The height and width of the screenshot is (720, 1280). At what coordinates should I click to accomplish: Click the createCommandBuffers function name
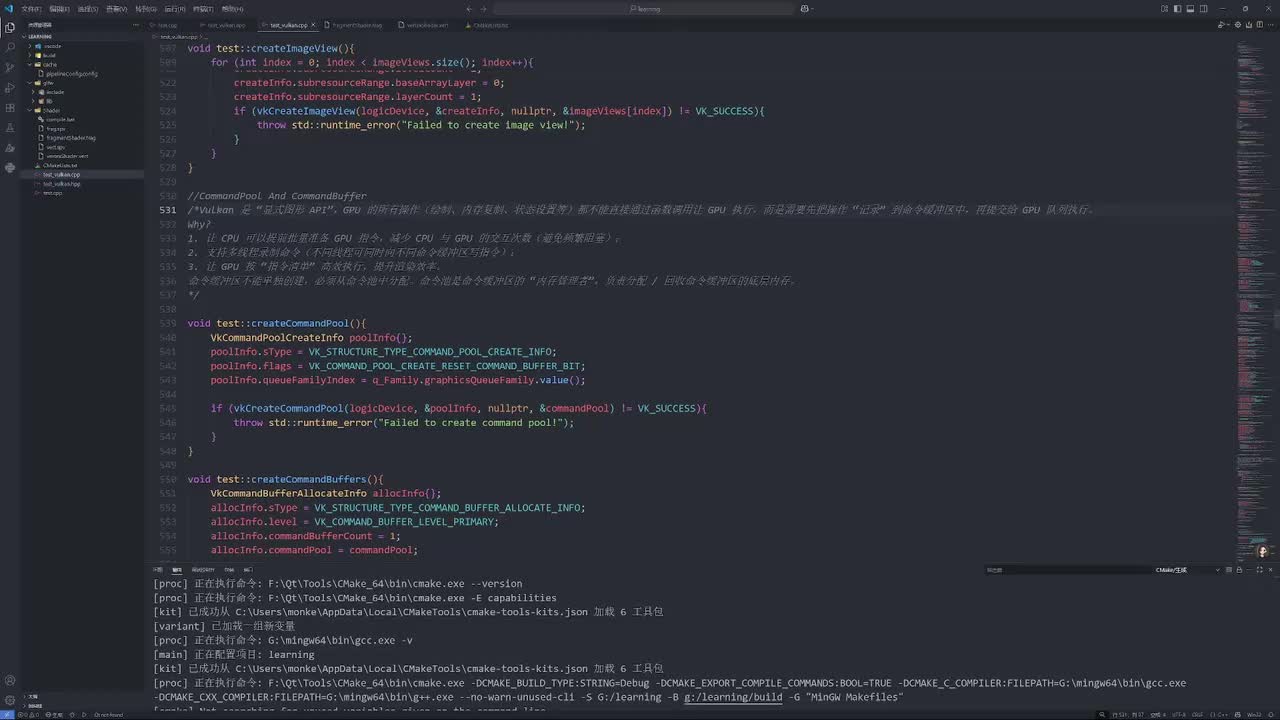click(309, 480)
